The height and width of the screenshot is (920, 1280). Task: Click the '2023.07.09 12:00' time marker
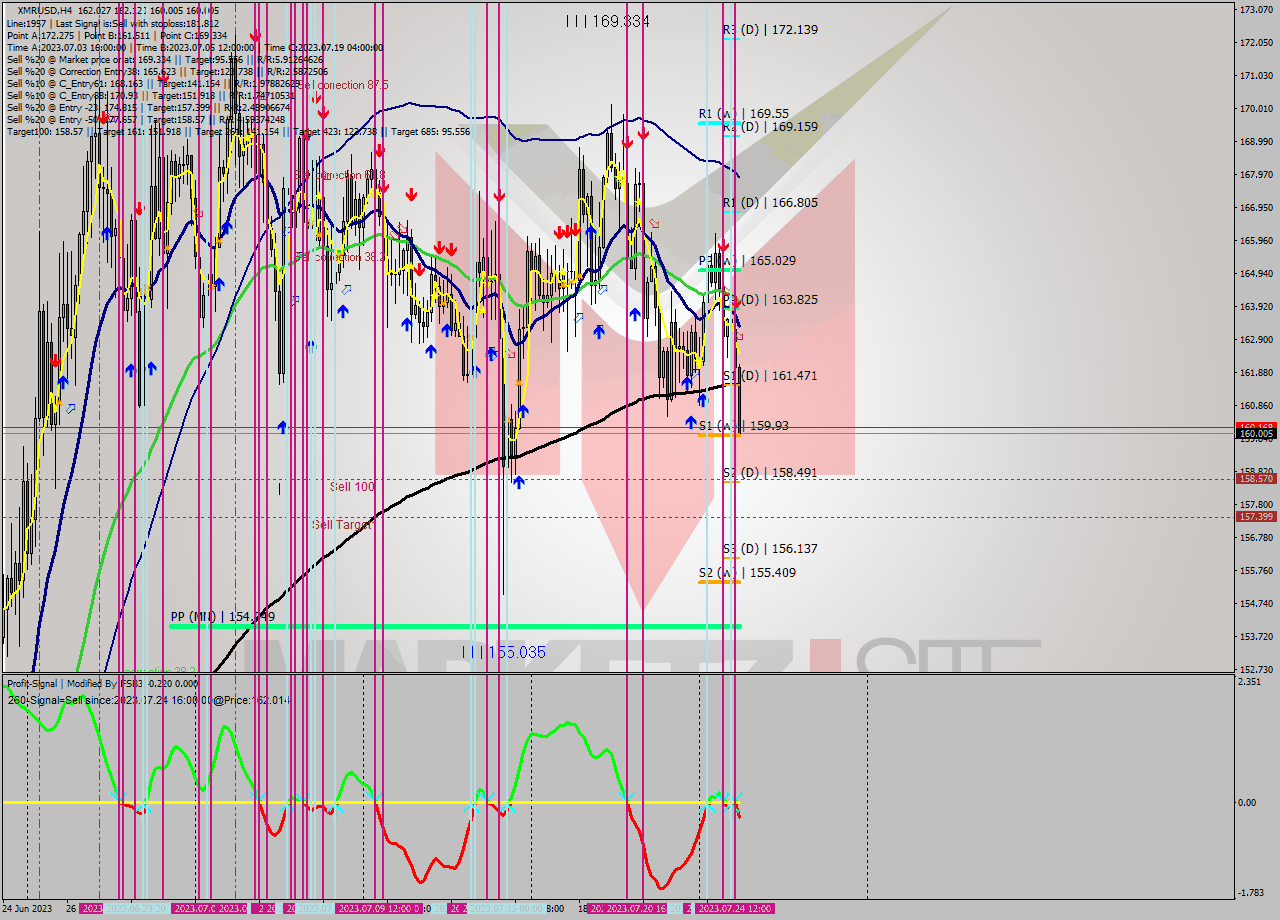pyautogui.click(x=378, y=909)
